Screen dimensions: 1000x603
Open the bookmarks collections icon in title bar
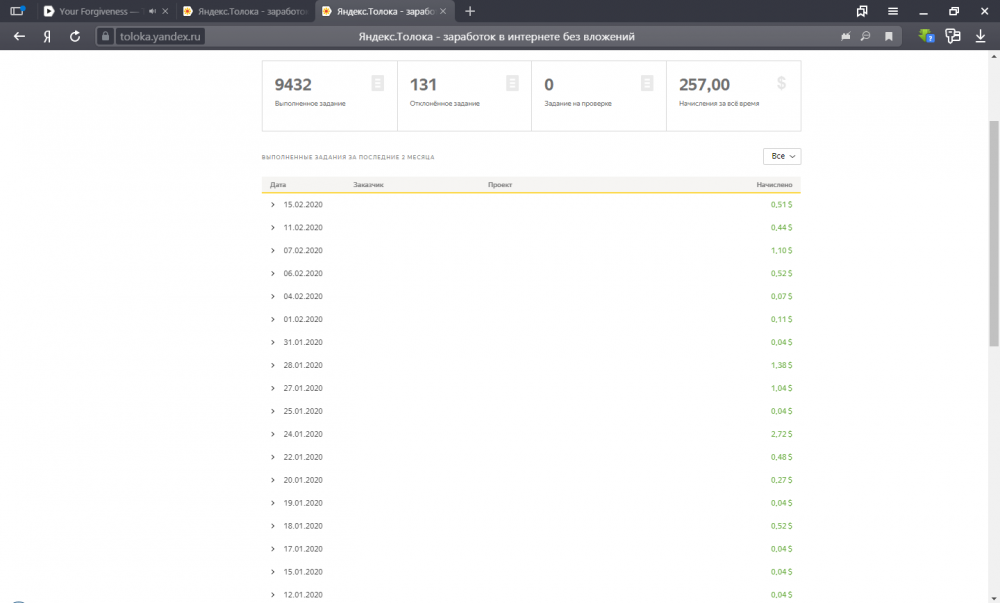[862, 11]
